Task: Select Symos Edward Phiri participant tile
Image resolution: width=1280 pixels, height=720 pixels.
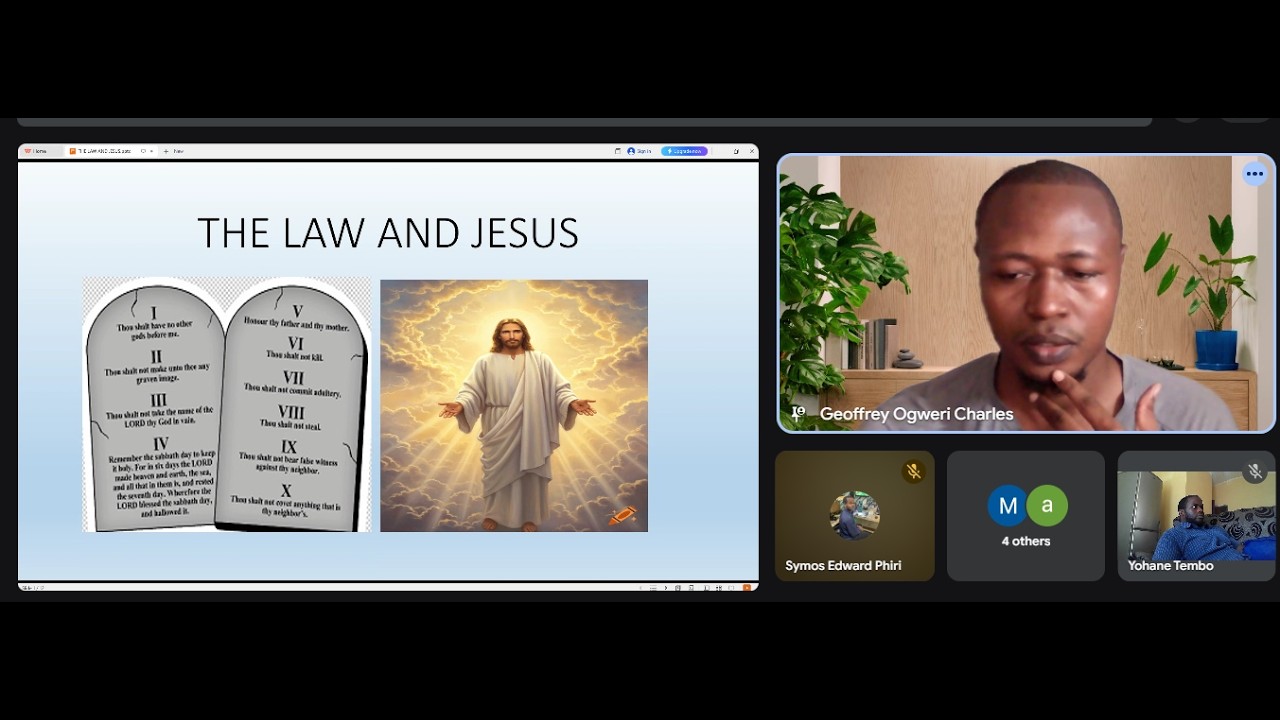Action: tap(855, 516)
